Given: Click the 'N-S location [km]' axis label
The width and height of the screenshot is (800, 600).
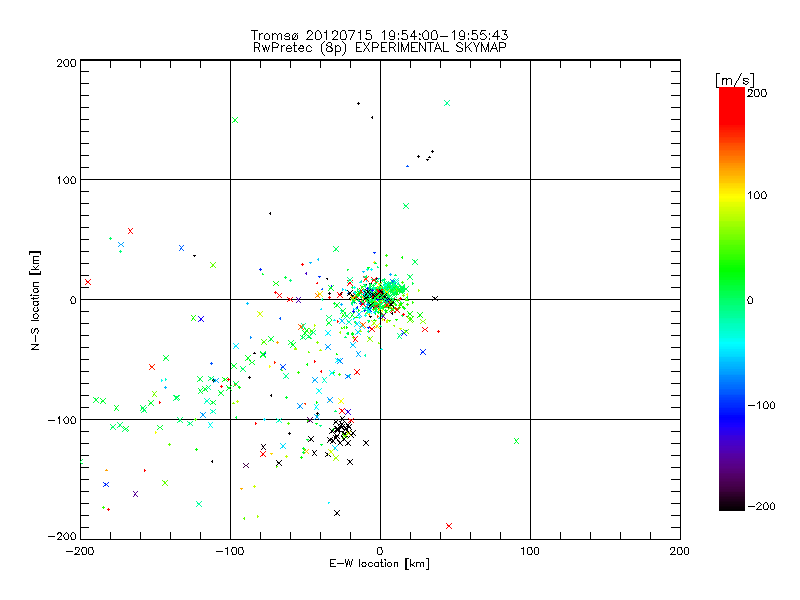Looking at the screenshot, I should (35, 300).
